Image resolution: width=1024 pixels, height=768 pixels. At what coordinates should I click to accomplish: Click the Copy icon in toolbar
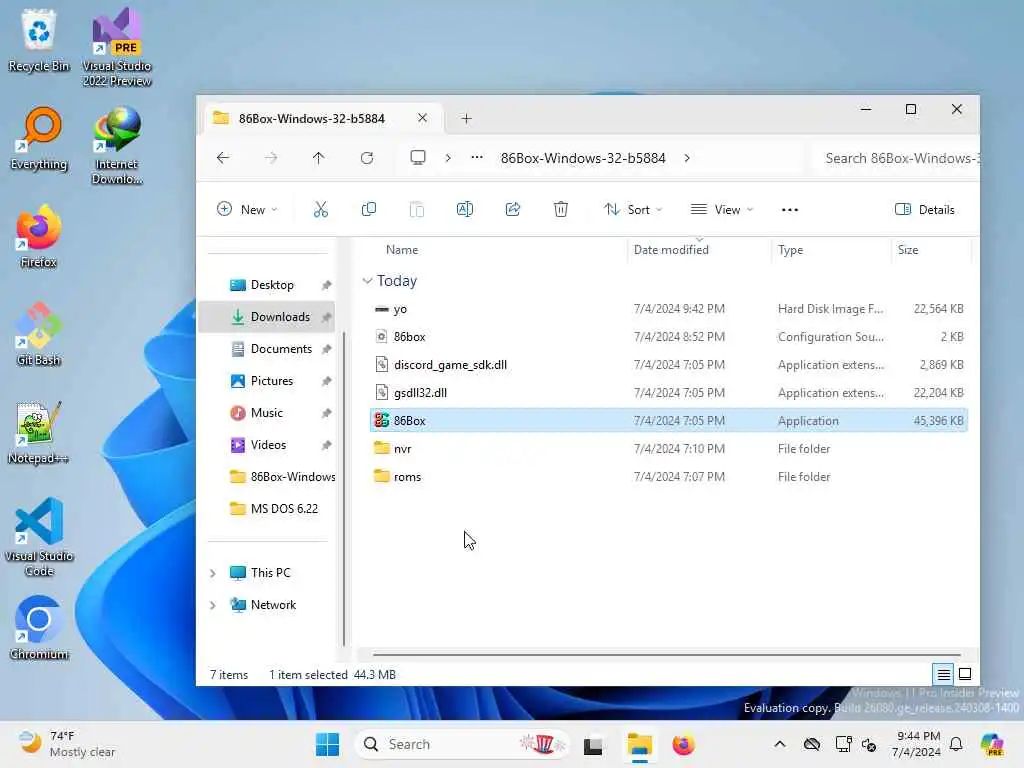click(x=368, y=210)
